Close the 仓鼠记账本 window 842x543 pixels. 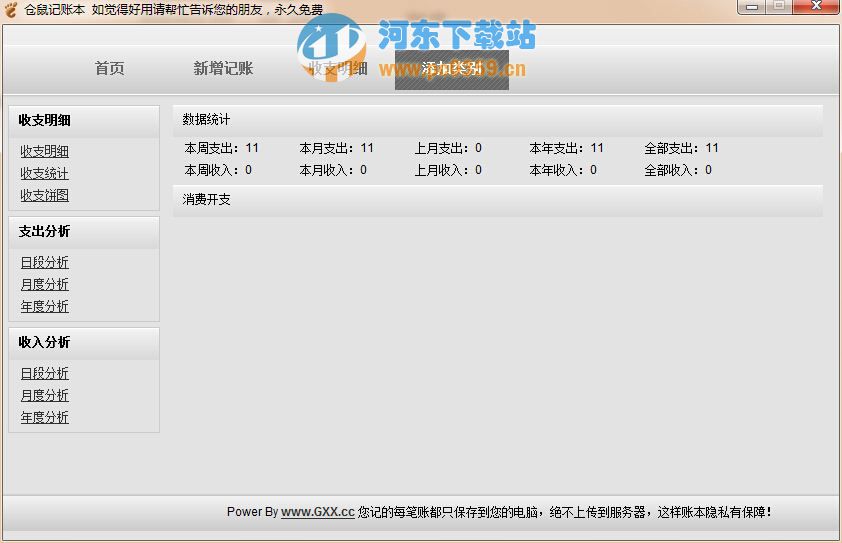[x=816, y=6]
